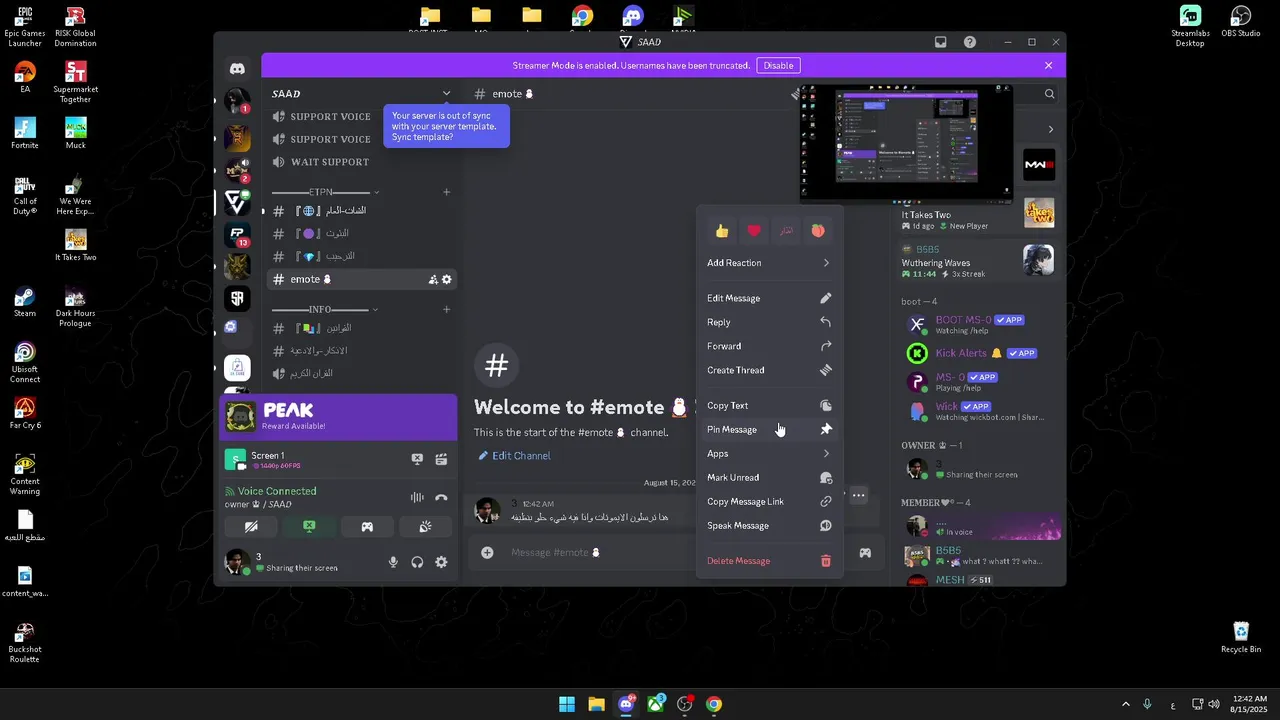Viewport: 1280px width, 720px height.
Task: Open more options three-dots on message
Action: coord(858,495)
